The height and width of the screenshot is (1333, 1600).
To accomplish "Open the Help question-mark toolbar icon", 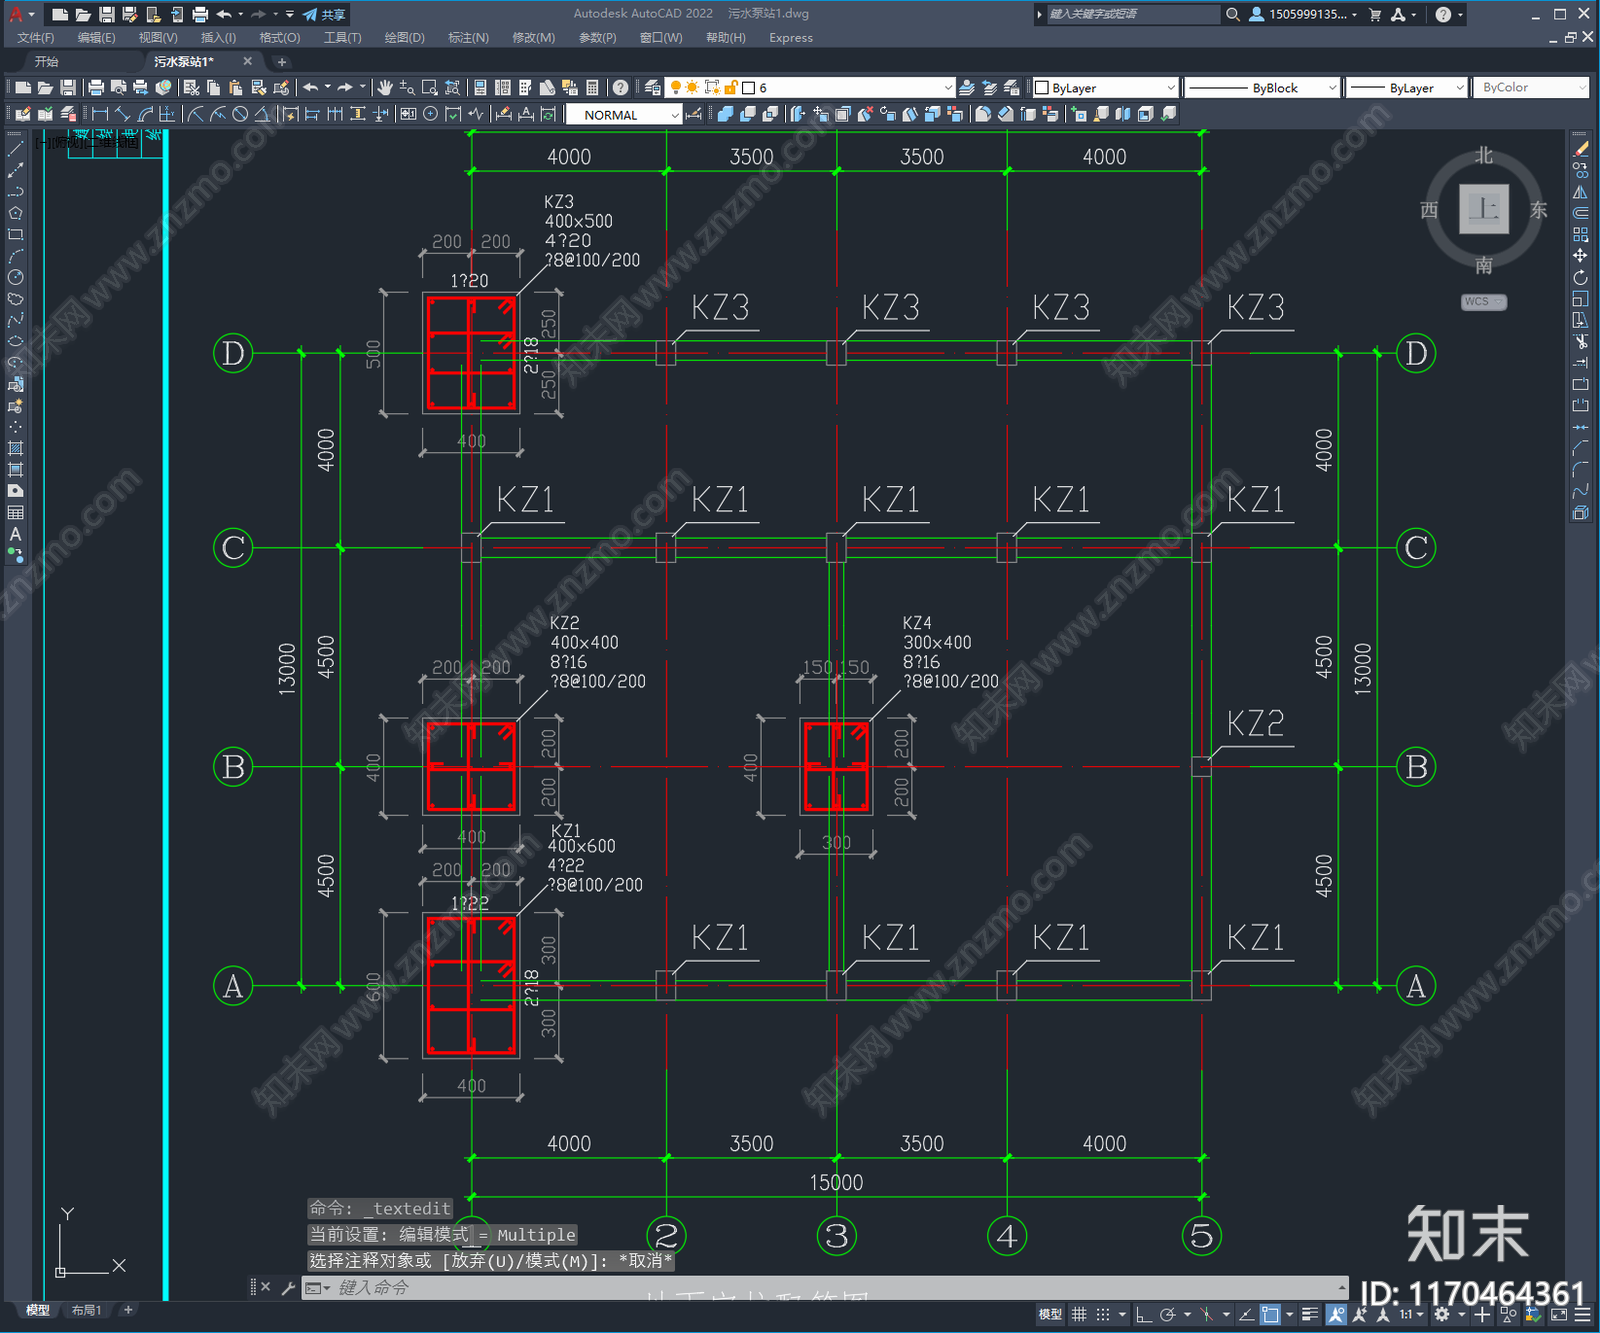I will (x=621, y=88).
